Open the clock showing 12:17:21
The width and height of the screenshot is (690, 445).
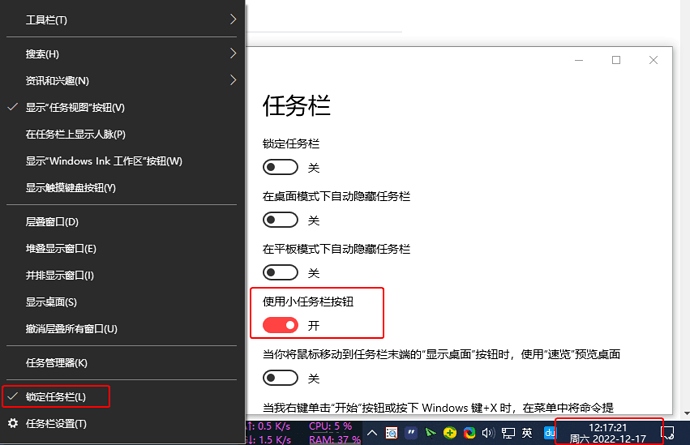(x=608, y=433)
